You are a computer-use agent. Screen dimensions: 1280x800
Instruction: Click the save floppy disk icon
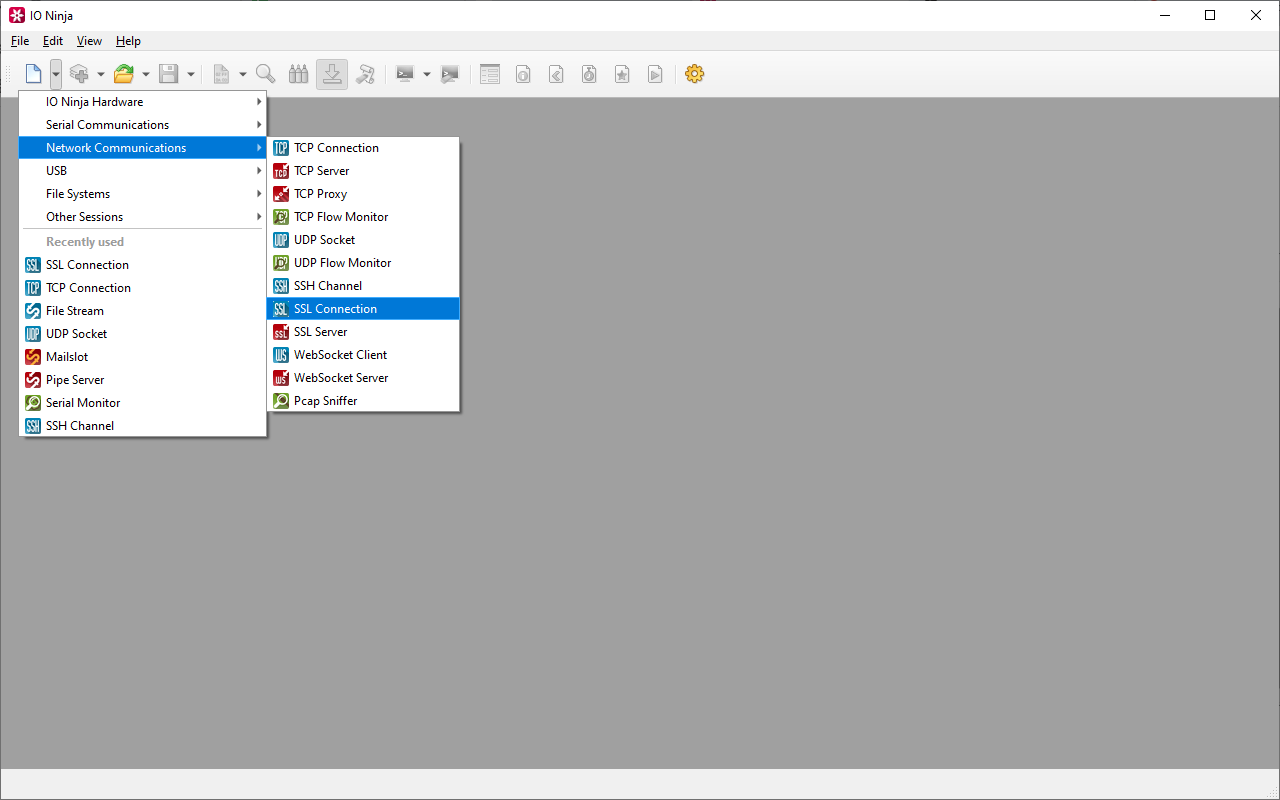[169, 74]
